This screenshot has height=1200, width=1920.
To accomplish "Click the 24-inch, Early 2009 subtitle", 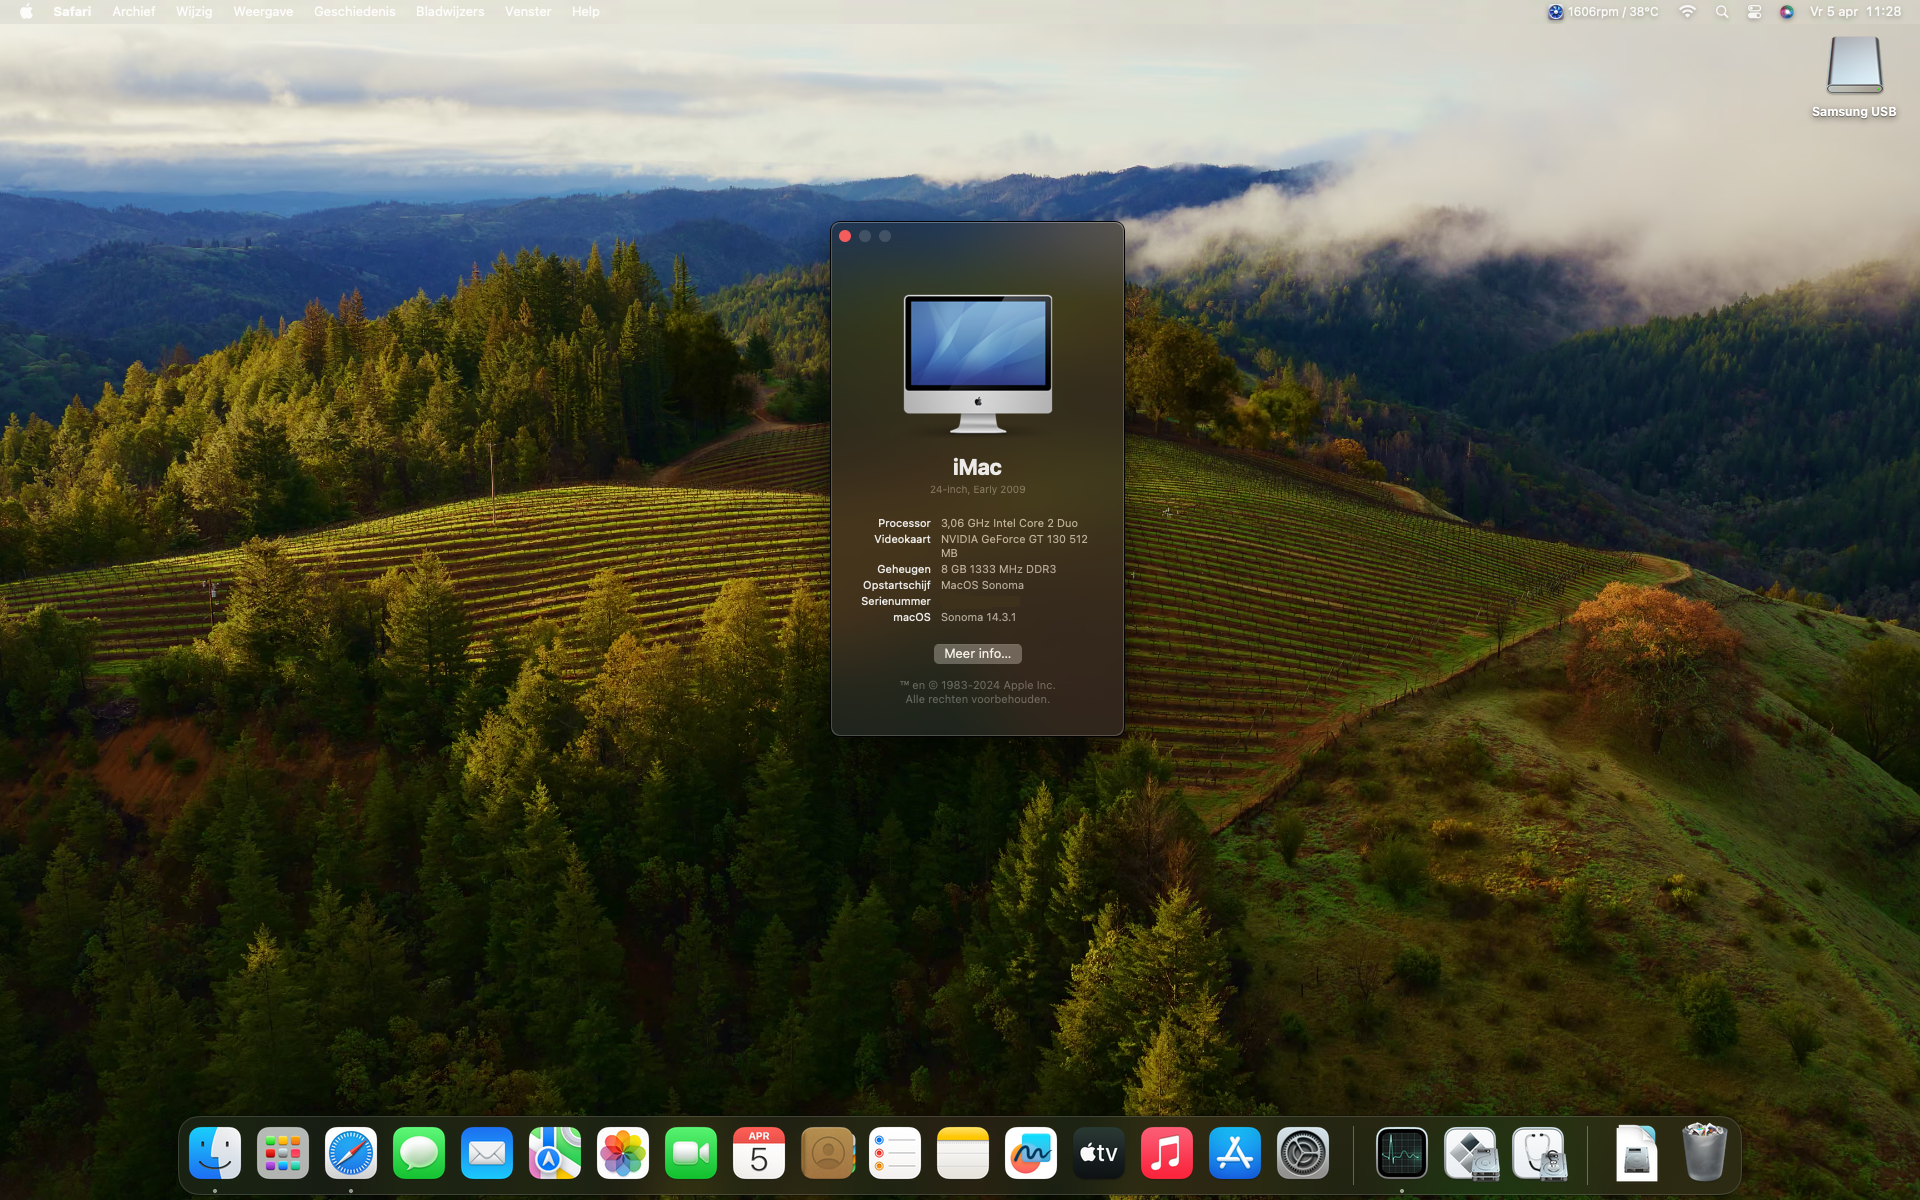I will [x=977, y=489].
